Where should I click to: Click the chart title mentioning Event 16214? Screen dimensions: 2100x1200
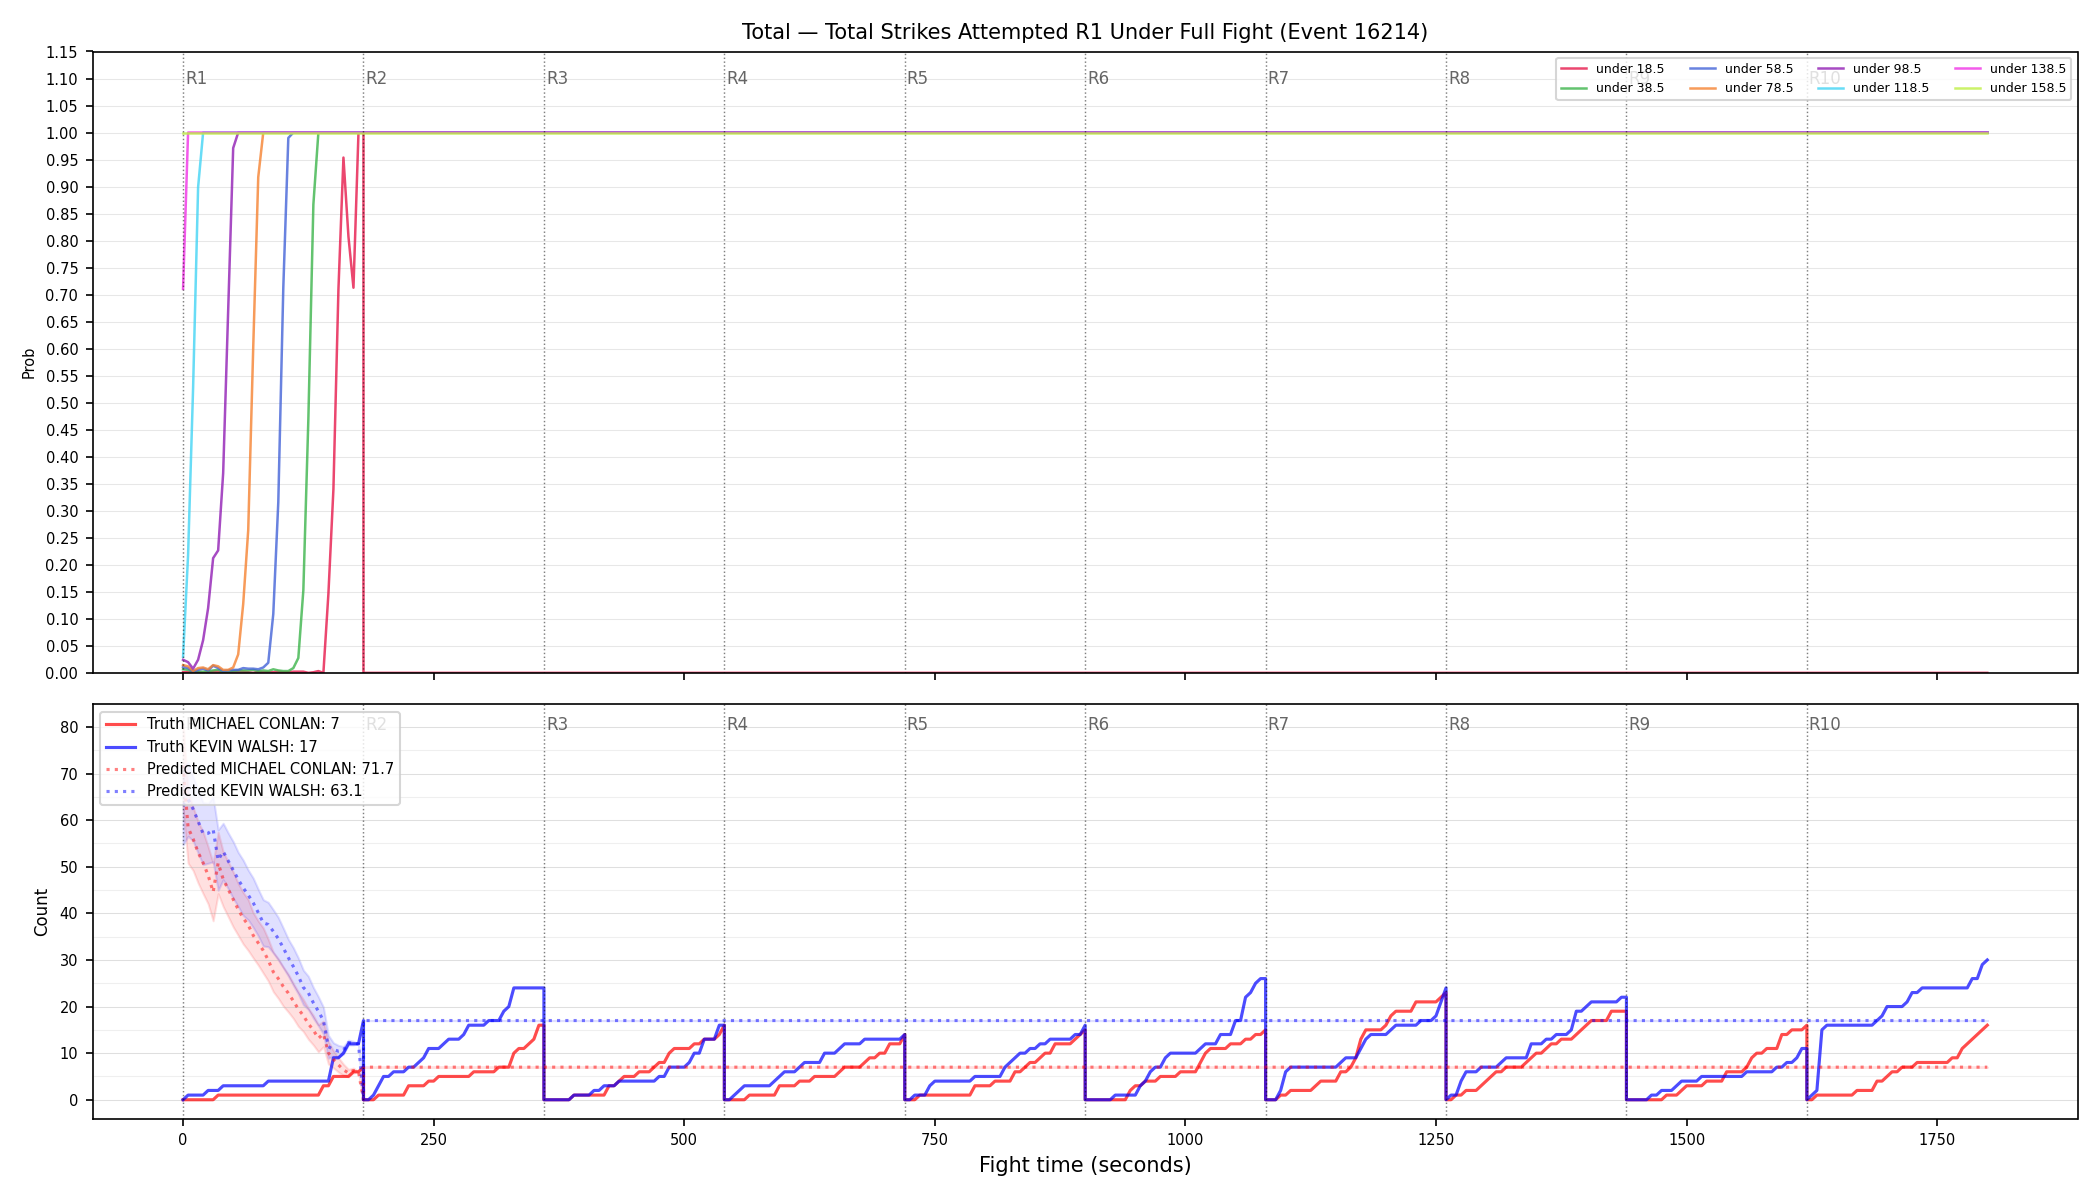click(x=1085, y=32)
